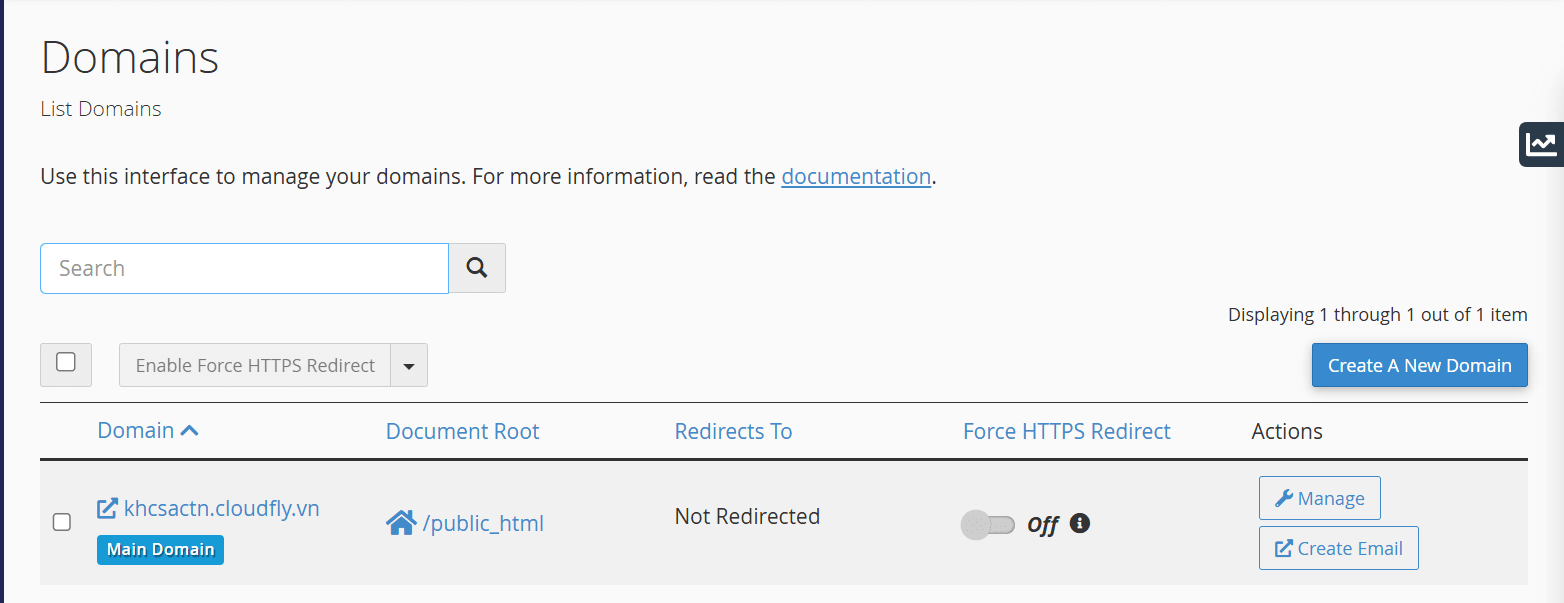The width and height of the screenshot is (1564, 603).
Task: Open the statistics chart side panel icon
Action: (x=1541, y=144)
